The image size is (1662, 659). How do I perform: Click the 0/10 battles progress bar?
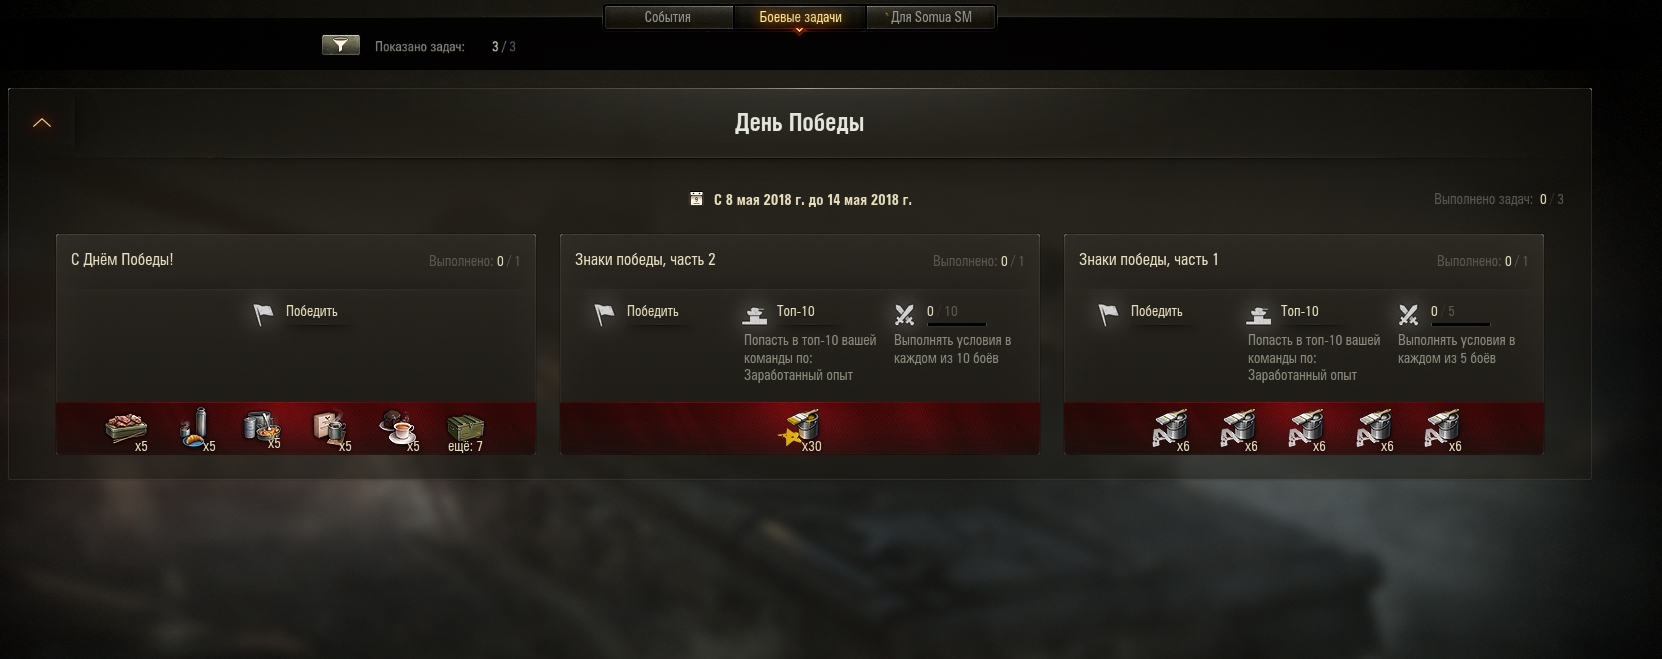pyautogui.click(x=955, y=323)
